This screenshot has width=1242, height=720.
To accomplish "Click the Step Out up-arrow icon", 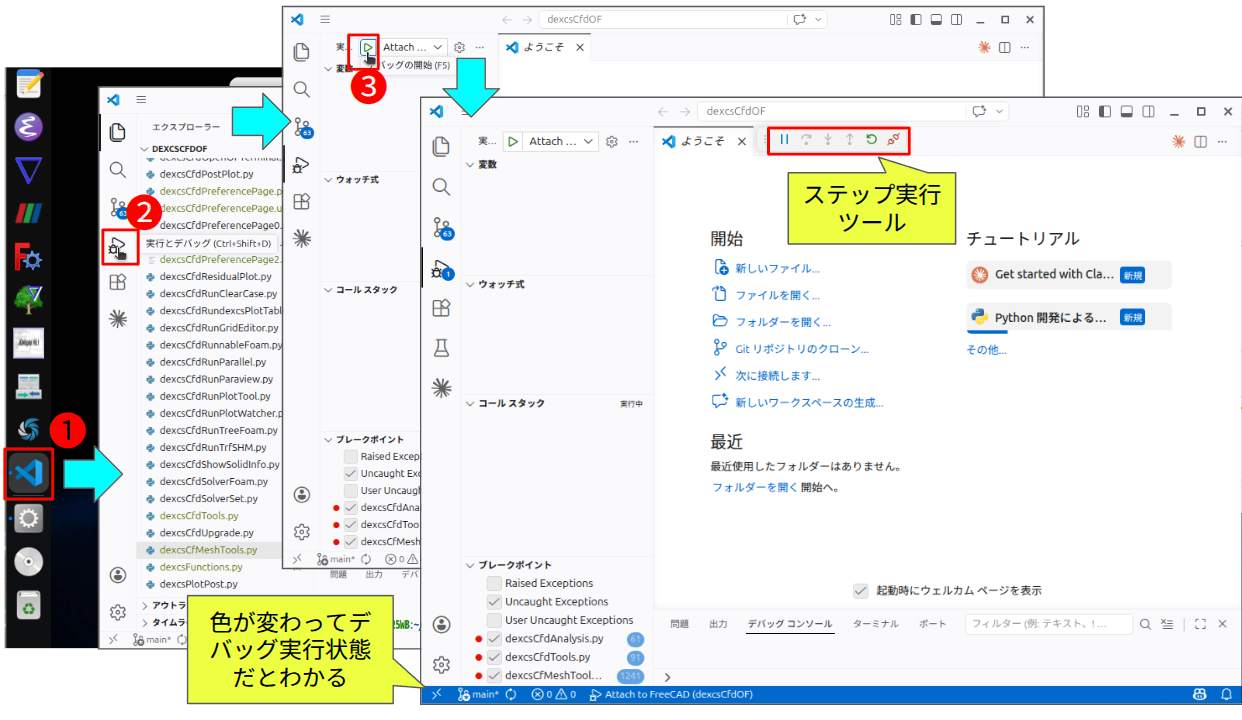I will [x=849, y=140].
